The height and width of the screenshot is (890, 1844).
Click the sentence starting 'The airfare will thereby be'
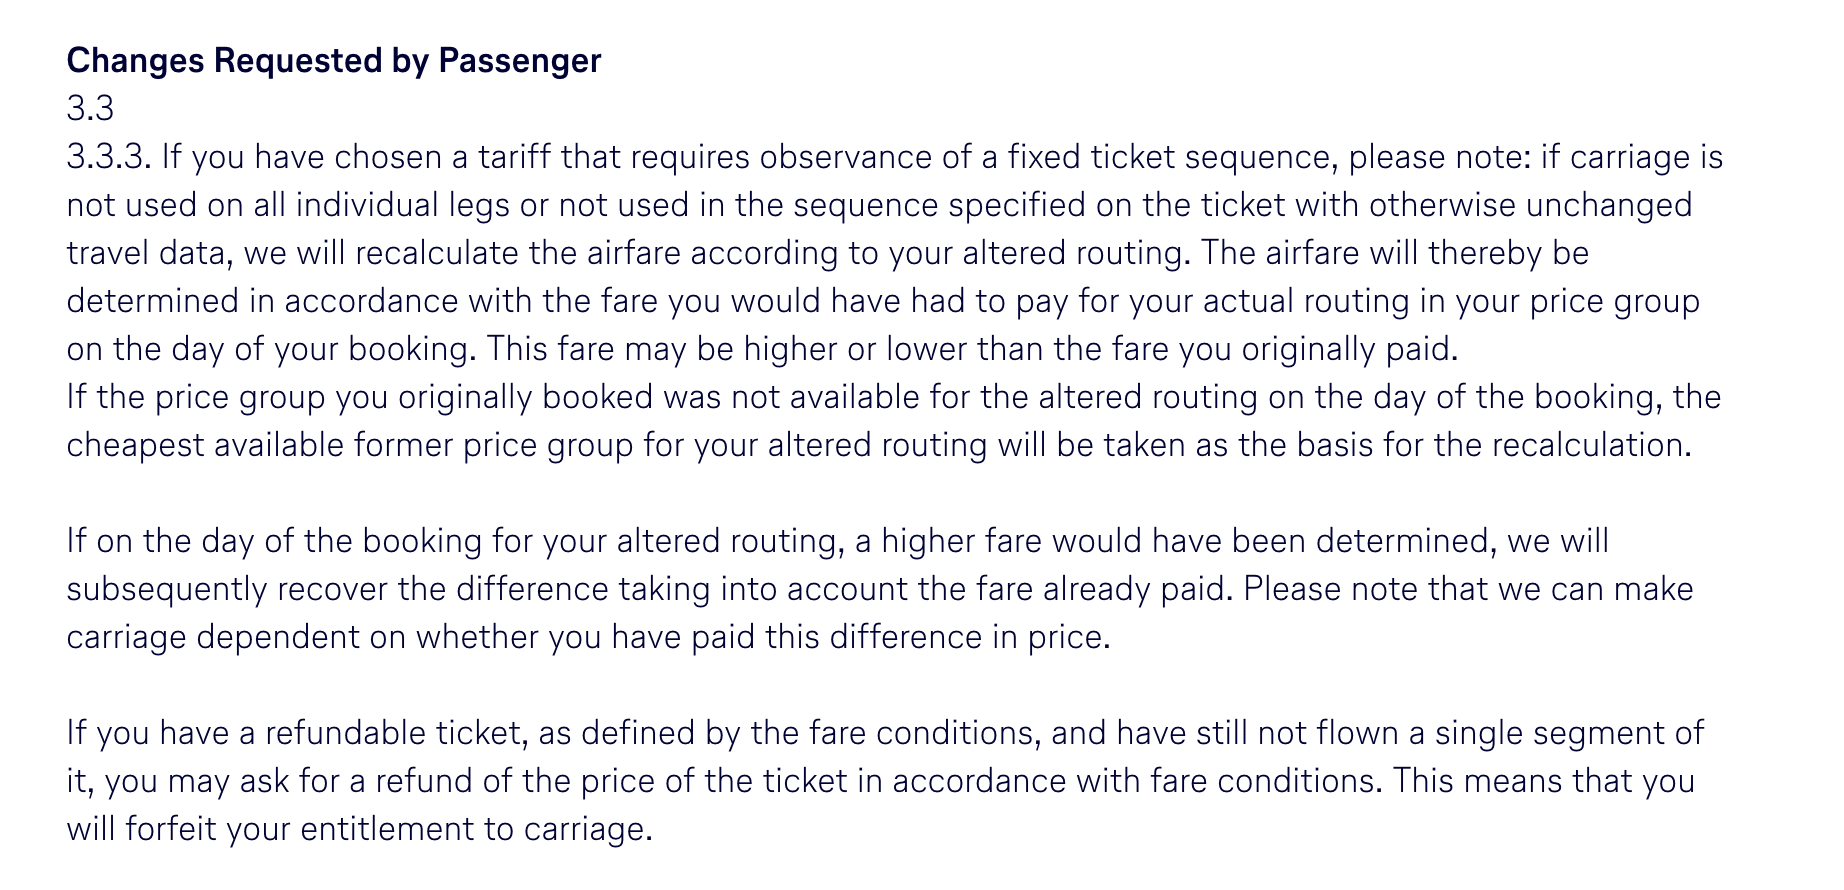(x=1395, y=253)
